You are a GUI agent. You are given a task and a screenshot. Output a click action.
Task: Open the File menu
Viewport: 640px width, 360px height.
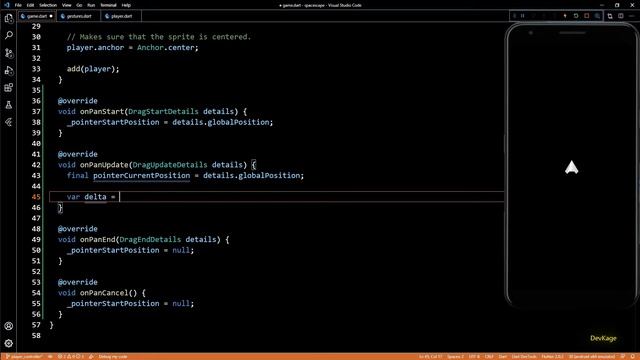click(18, 5)
